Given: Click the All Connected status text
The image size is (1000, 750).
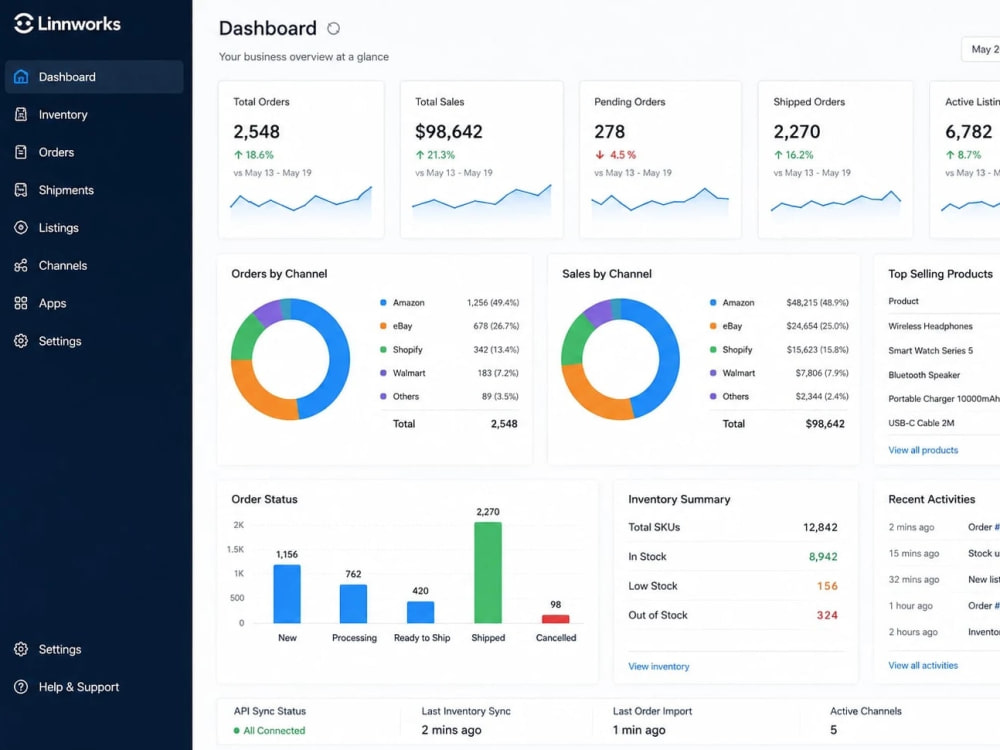Looking at the screenshot, I should click(x=274, y=731).
